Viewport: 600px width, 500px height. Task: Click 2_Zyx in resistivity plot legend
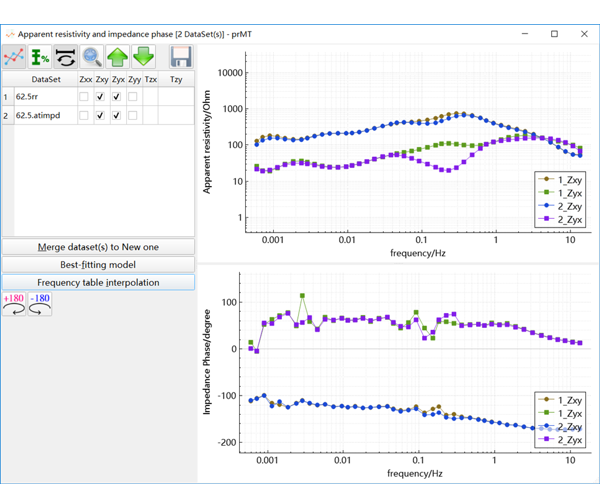[560, 220]
